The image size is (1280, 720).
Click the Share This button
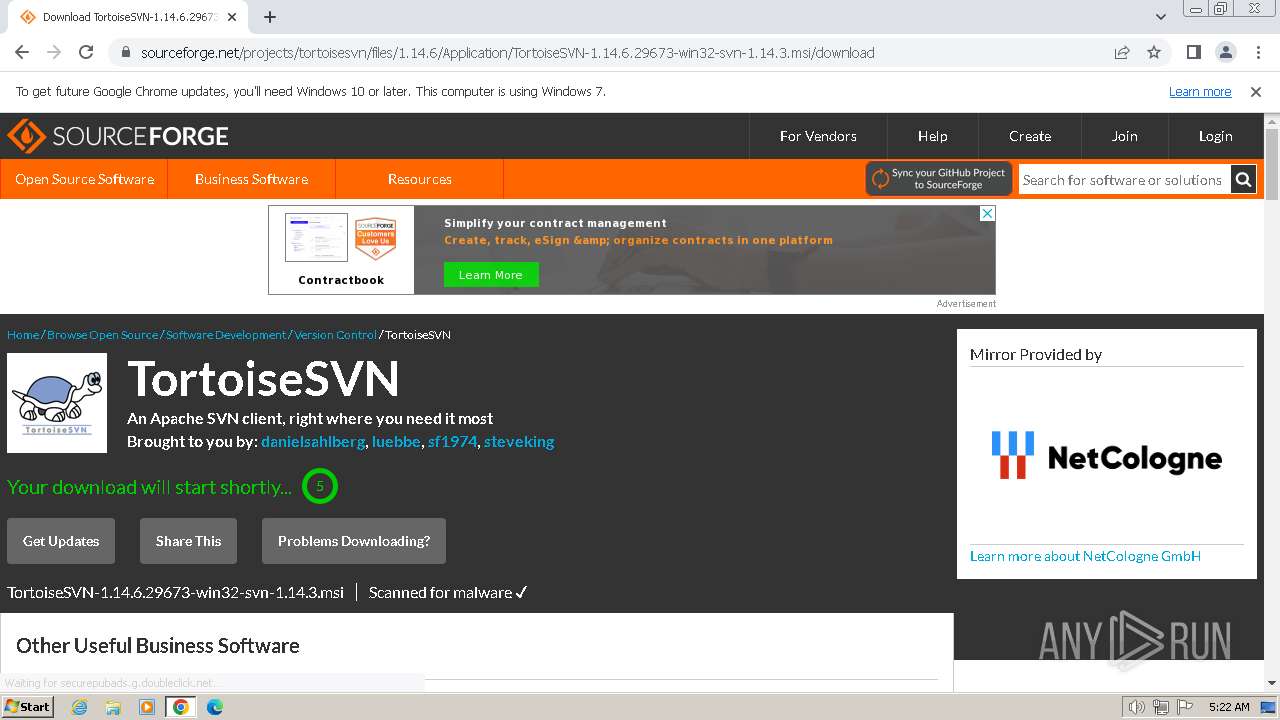188,541
